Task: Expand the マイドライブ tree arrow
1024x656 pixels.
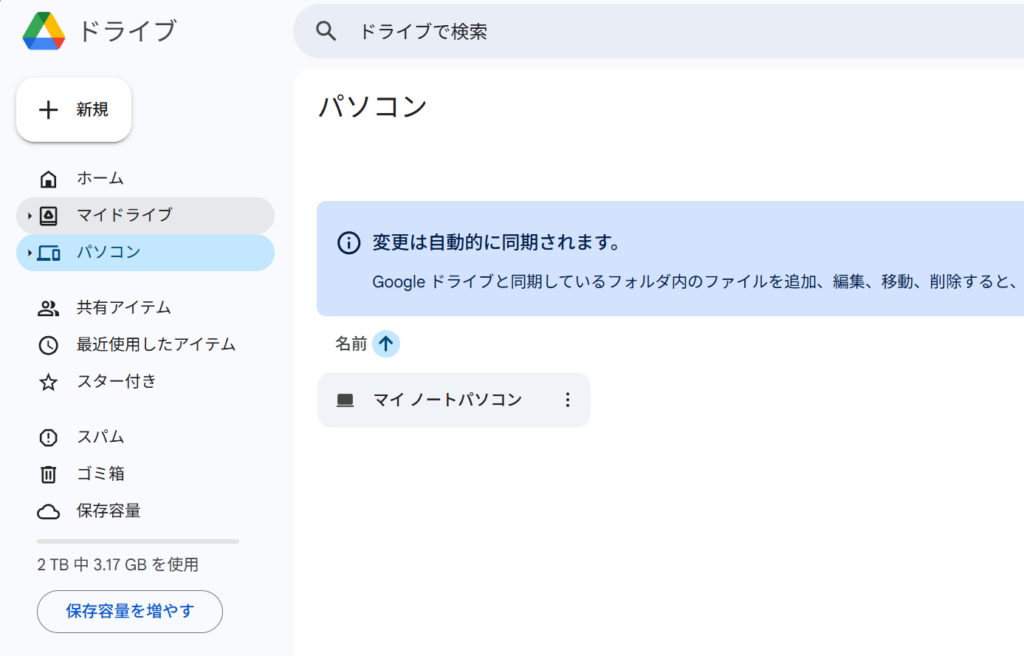Action: coord(30,216)
